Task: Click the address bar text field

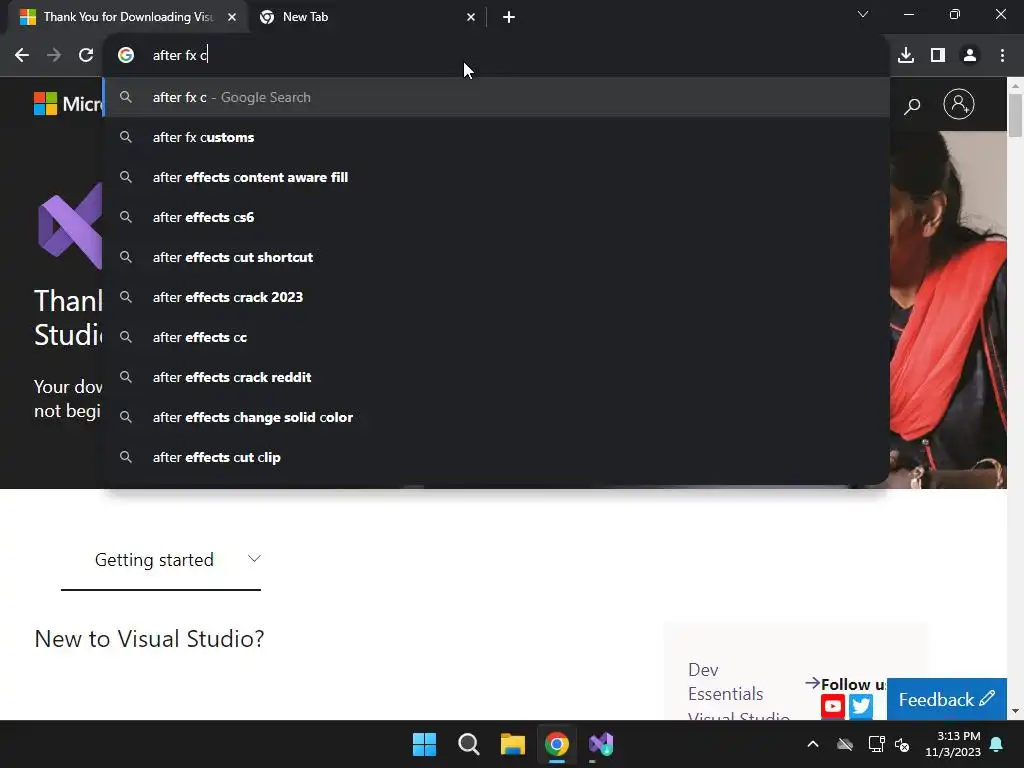Action: pyautogui.click(x=496, y=56)
